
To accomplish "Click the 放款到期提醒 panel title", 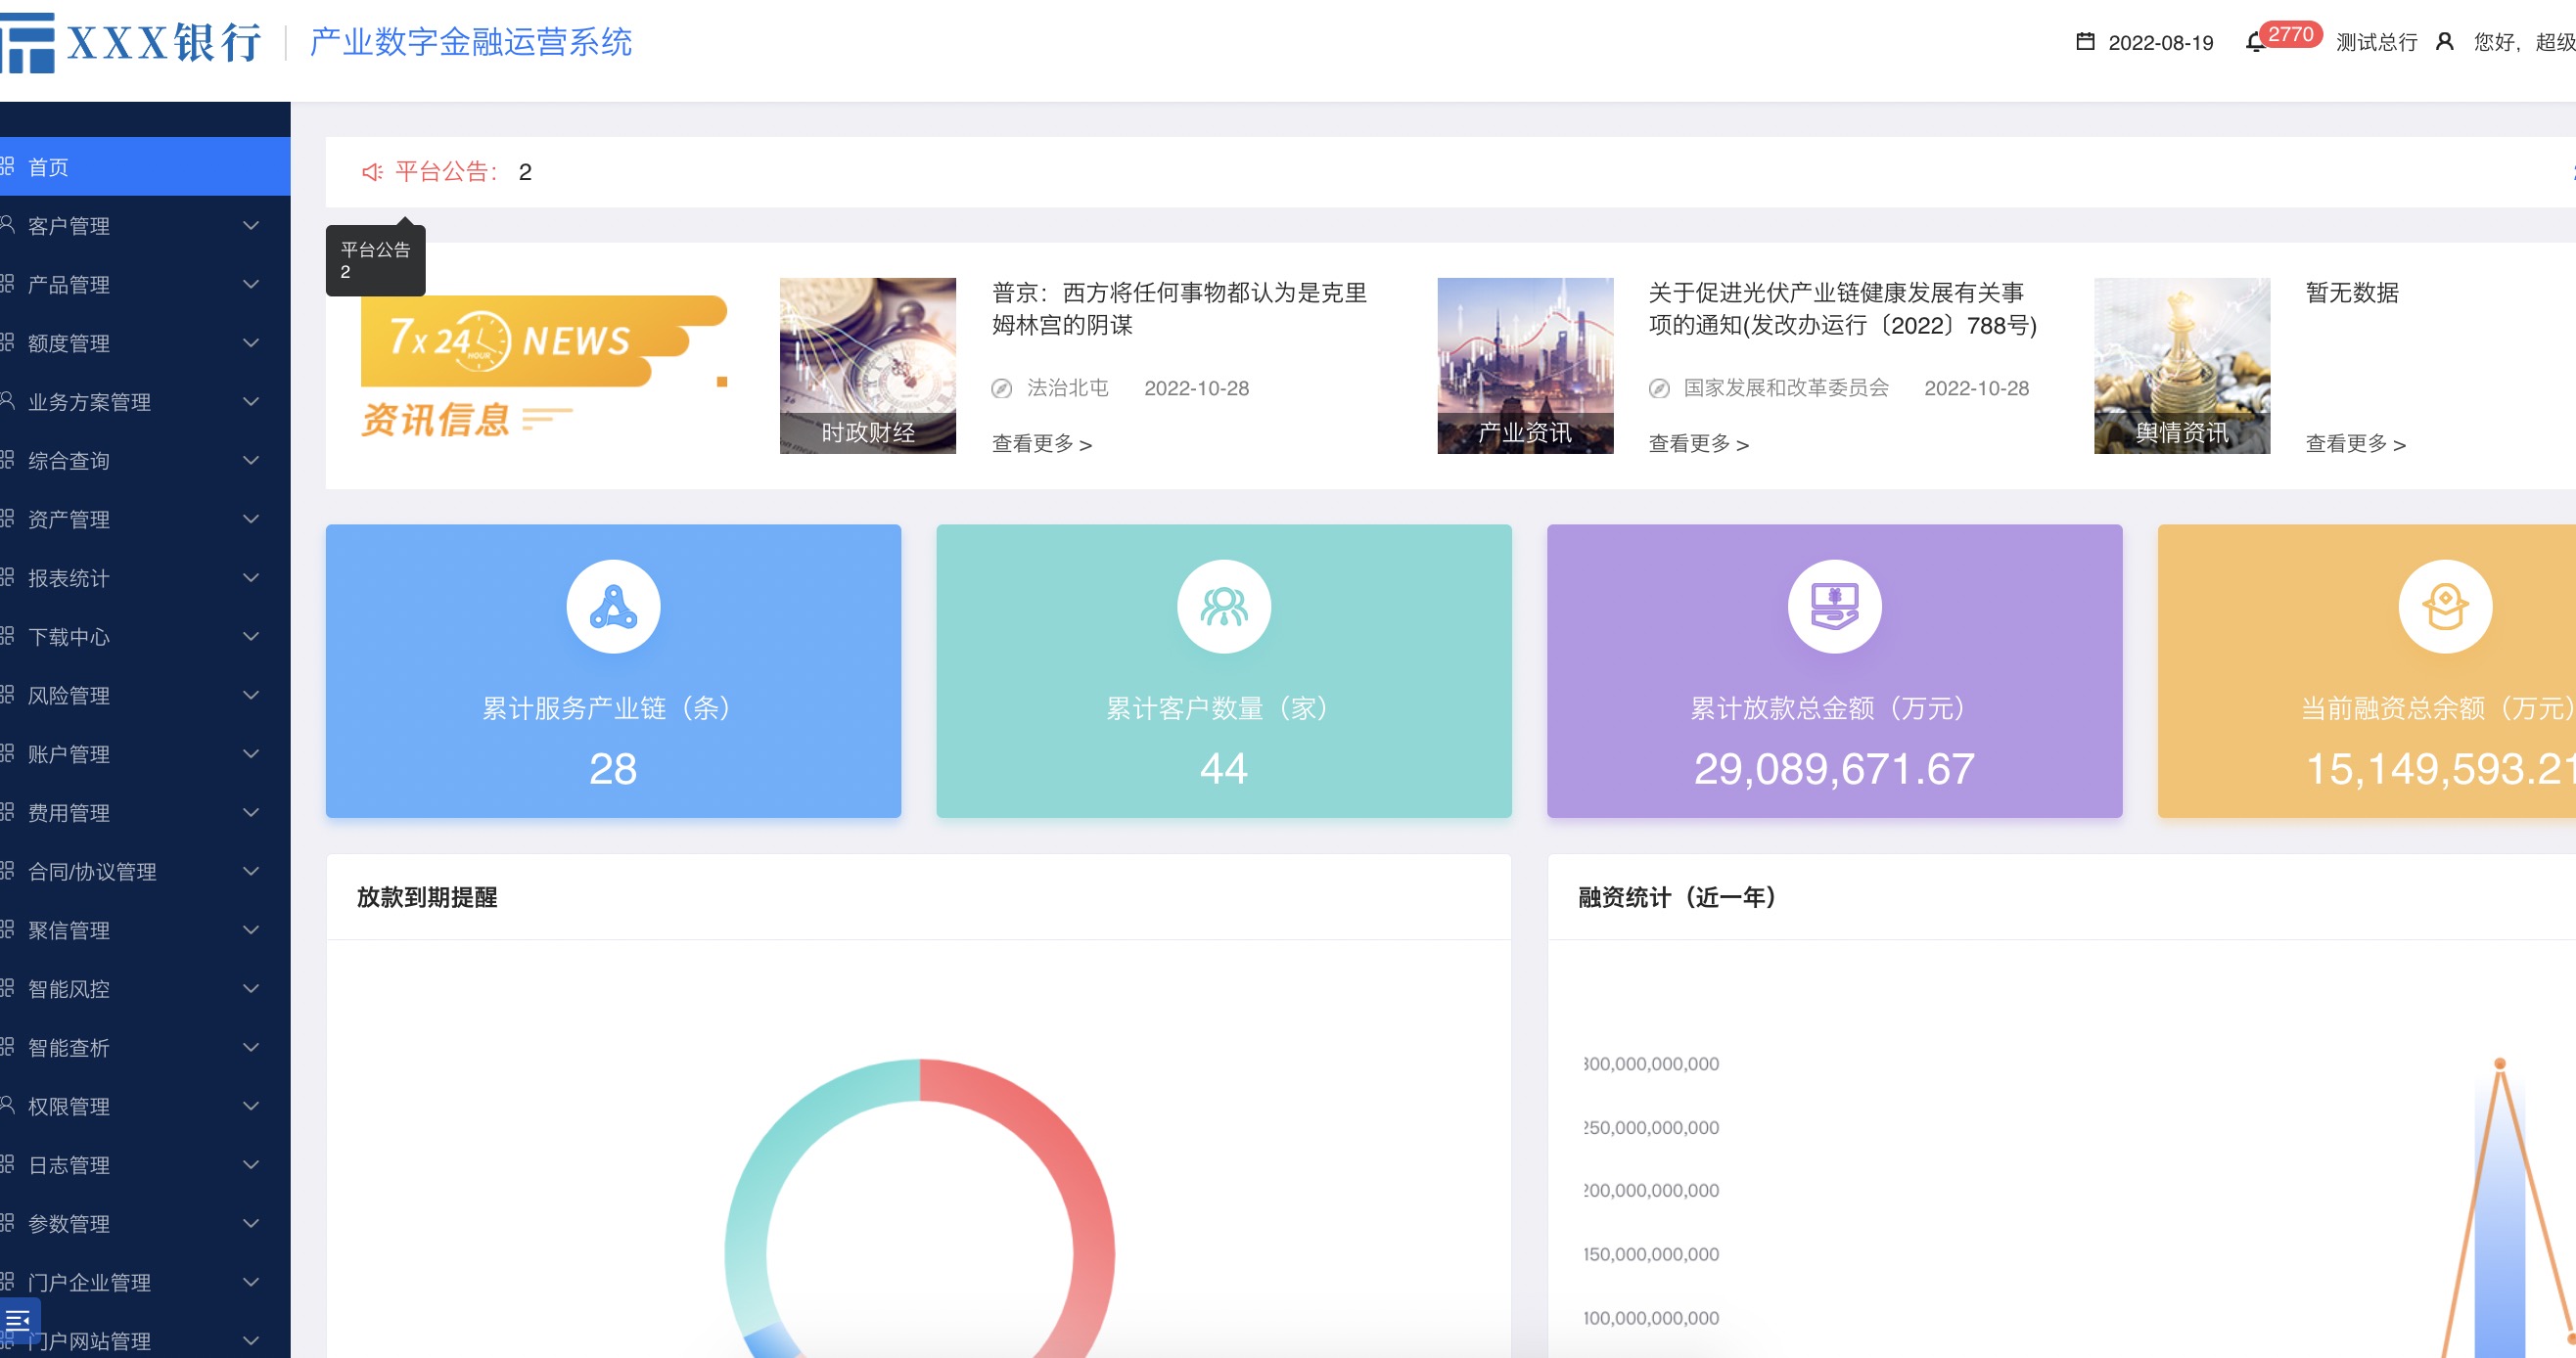I will click(x=427, y=897).
